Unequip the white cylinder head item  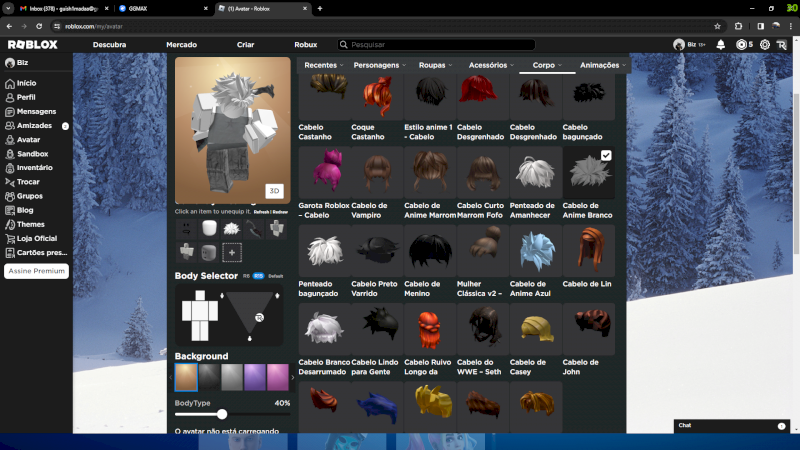pyautogui.click(x=209, y=229)
